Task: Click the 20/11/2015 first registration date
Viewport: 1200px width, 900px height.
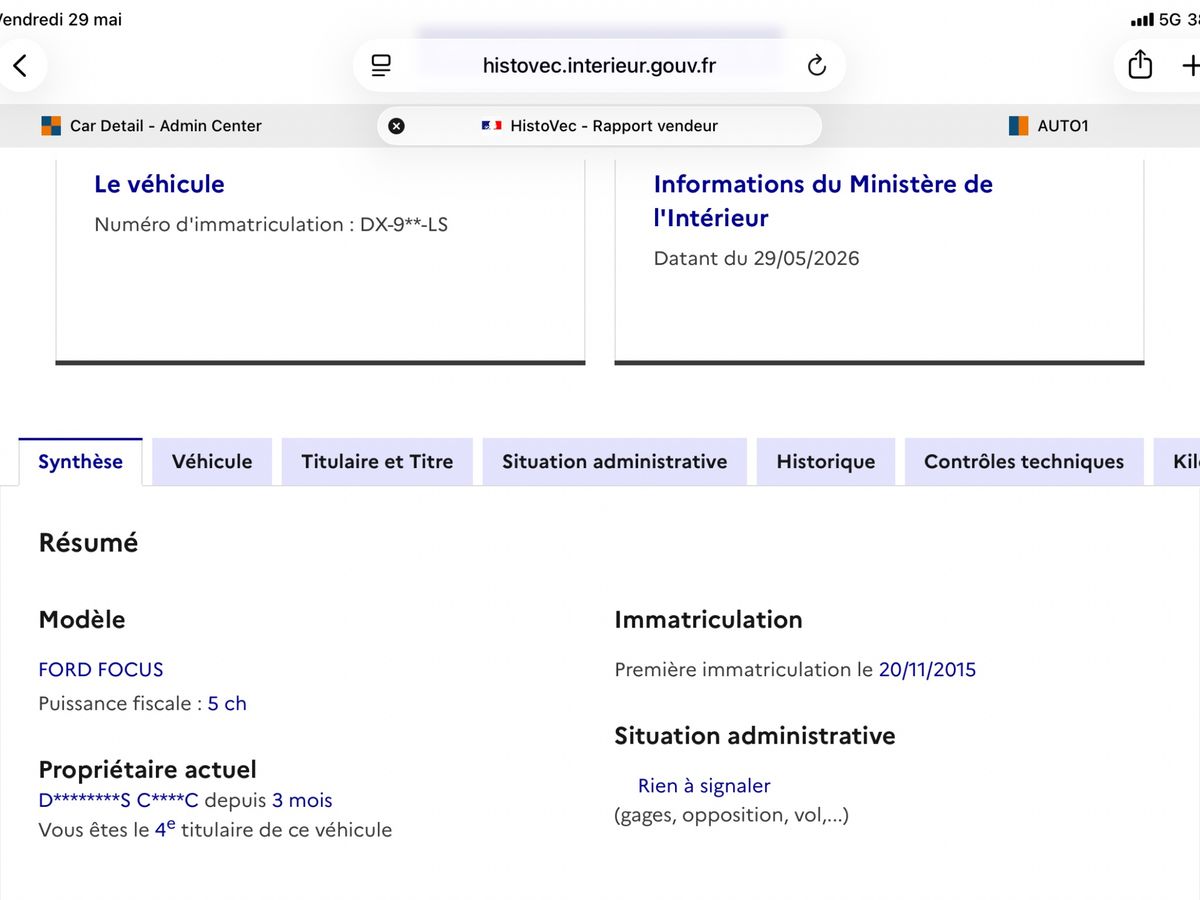Action: coord(927,669)
